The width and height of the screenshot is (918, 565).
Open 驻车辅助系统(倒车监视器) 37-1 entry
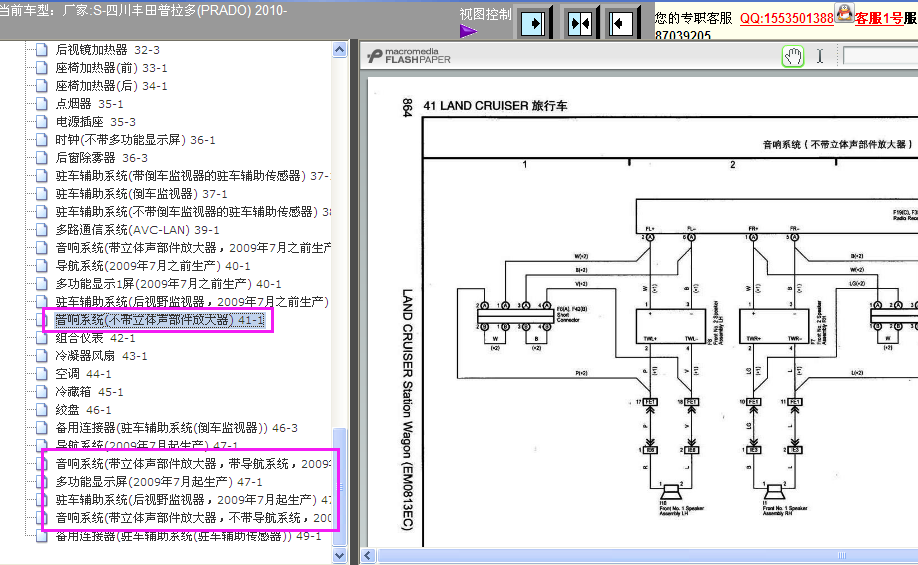pyautogui.click(x=141, y=194)
